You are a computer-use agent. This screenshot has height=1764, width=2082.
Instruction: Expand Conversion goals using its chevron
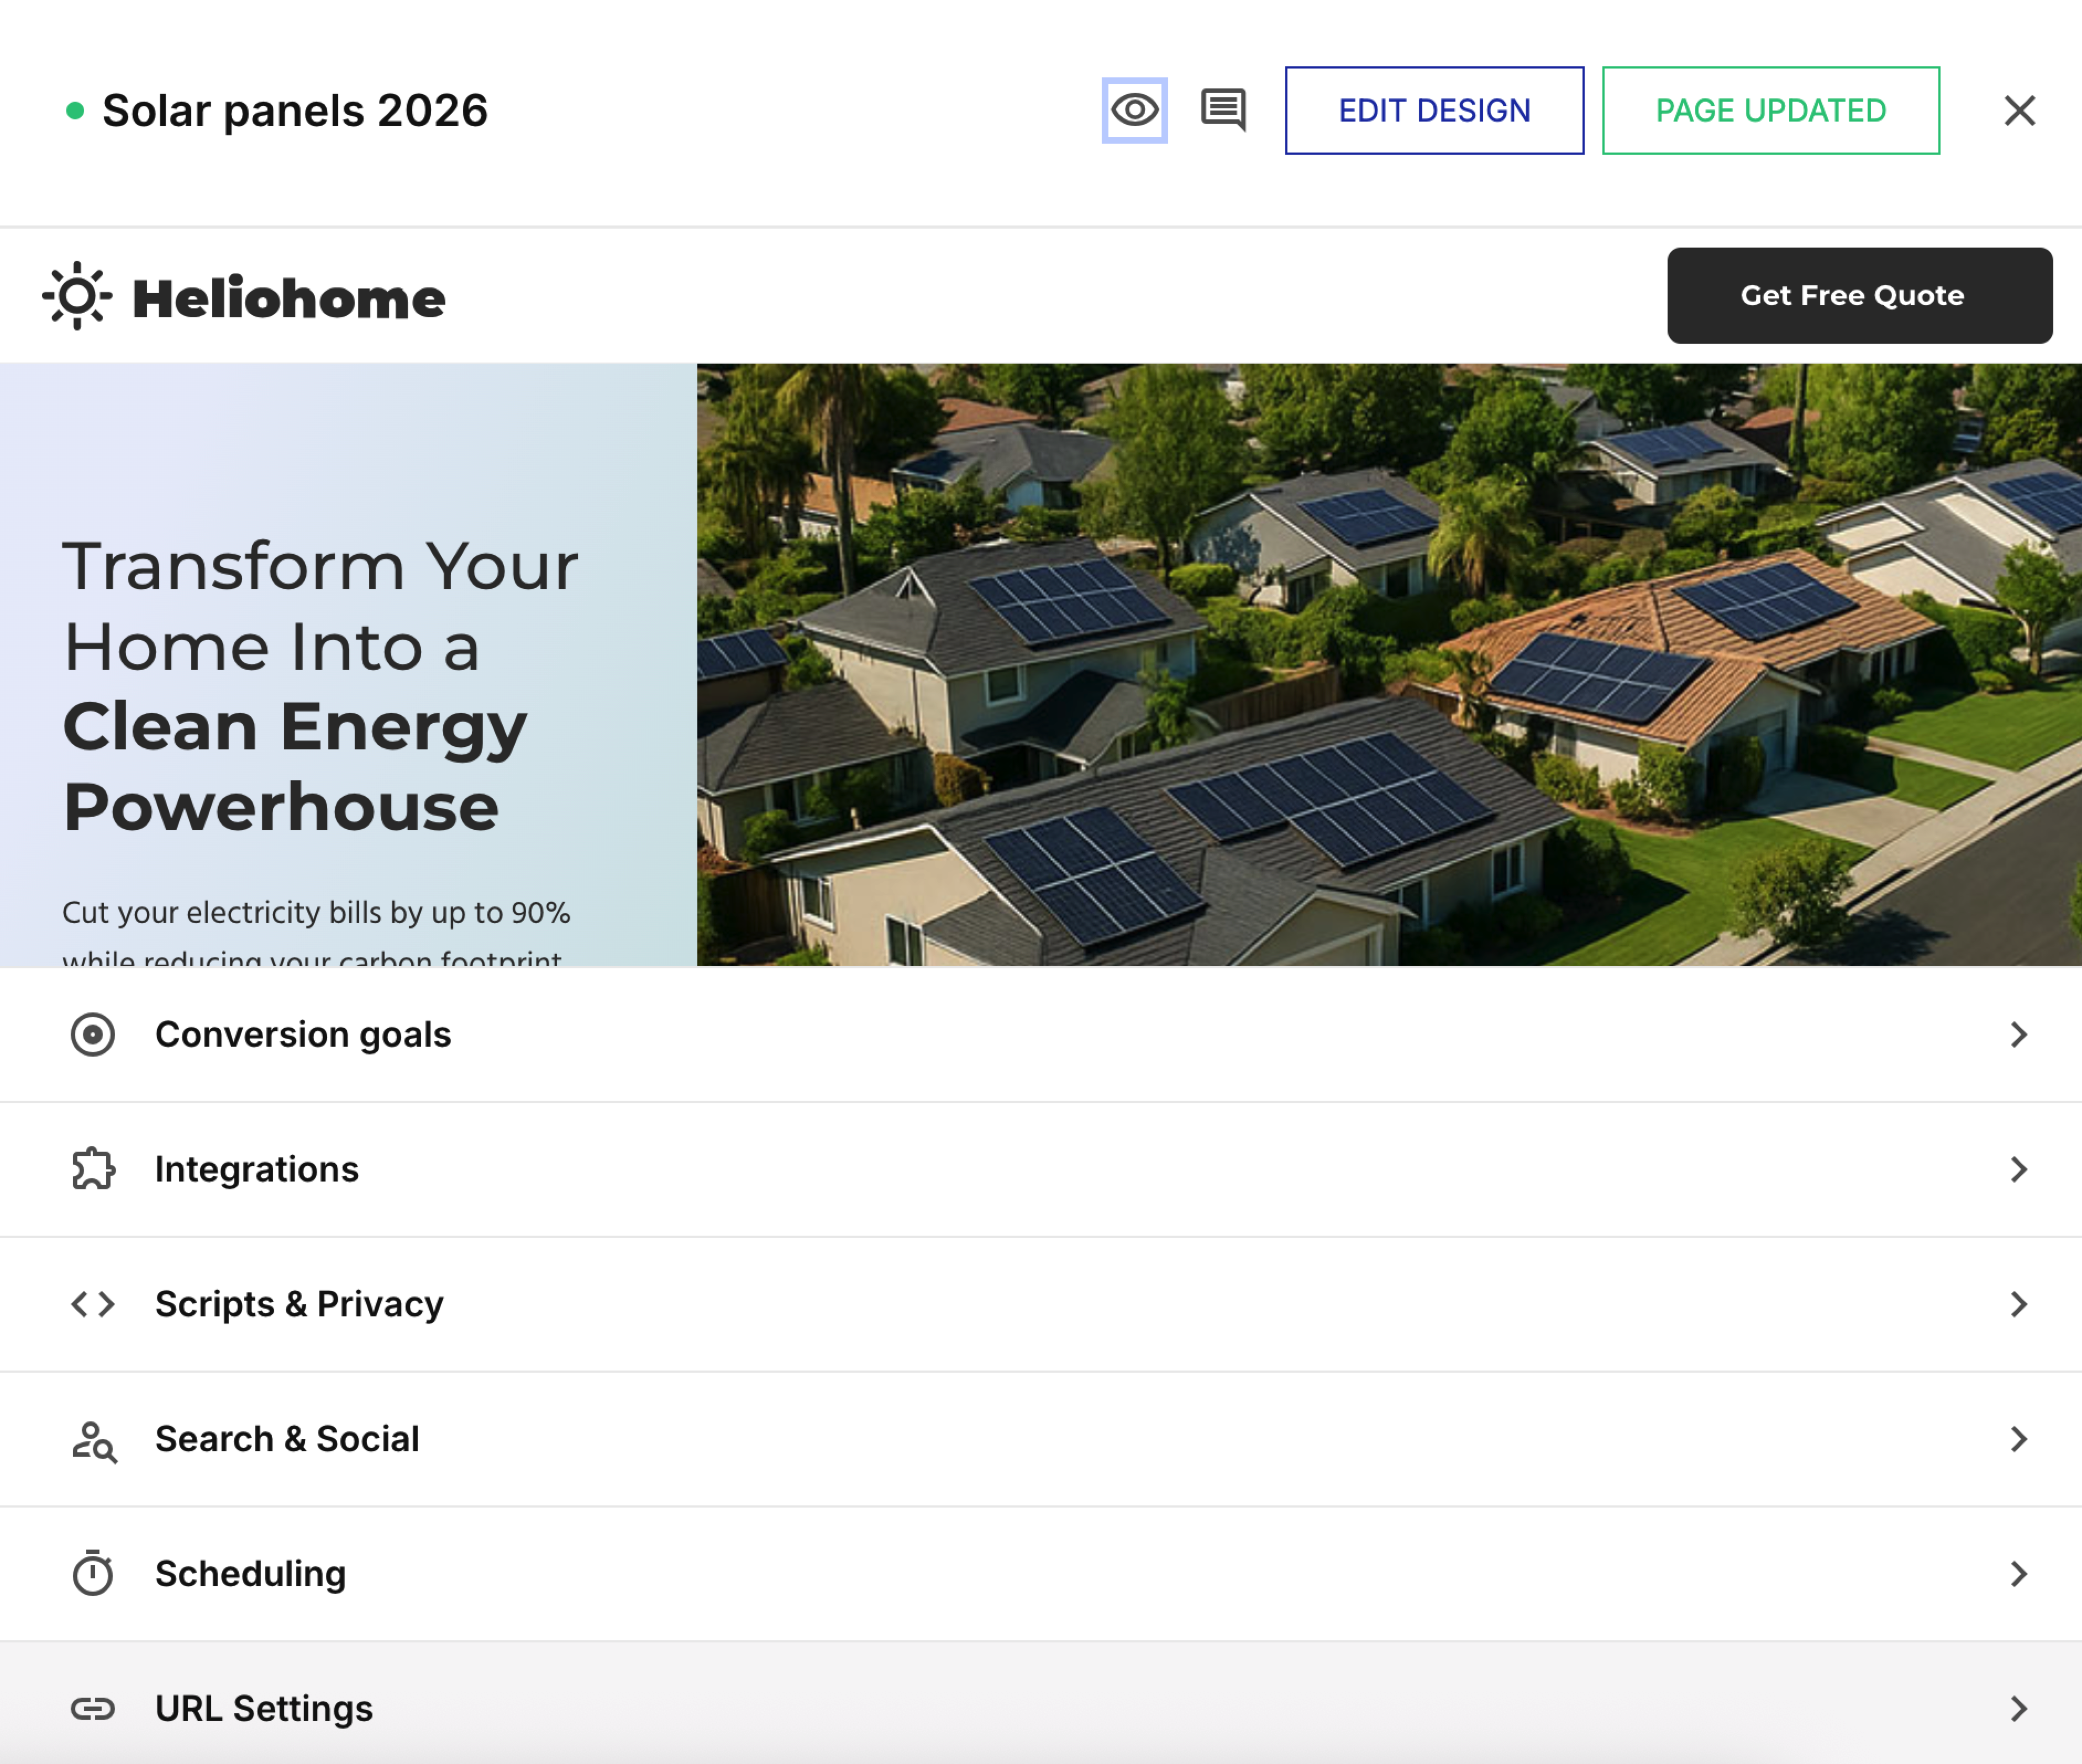tap(2018, 1034)
